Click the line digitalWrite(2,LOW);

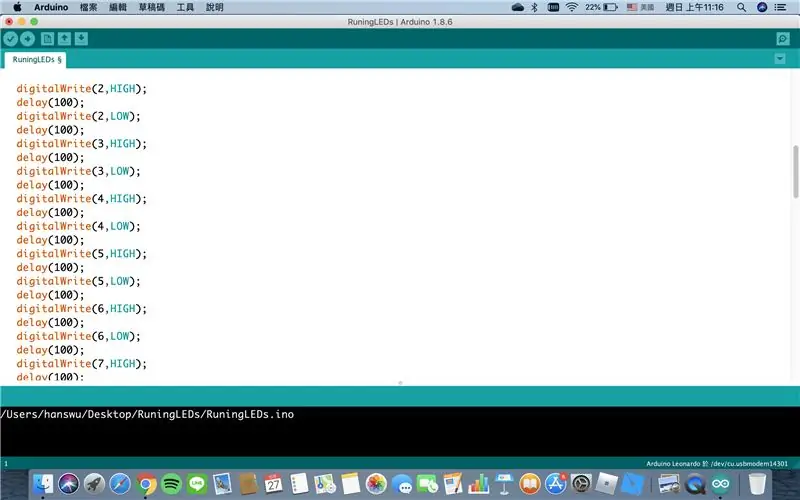point(78,116)
